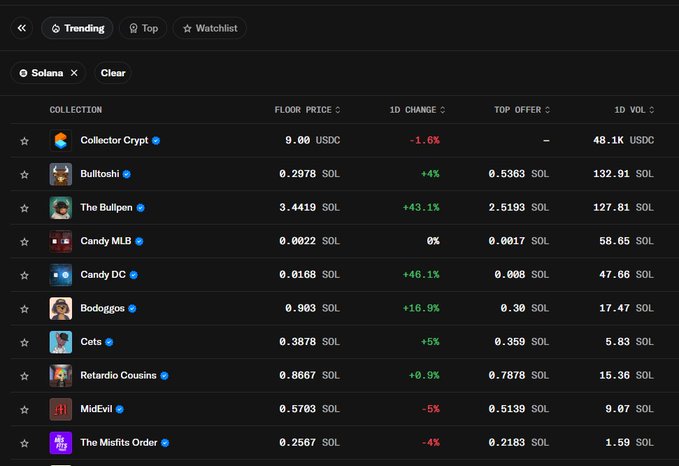Switch to the Trending tab
679x466 pixels.
78,28
